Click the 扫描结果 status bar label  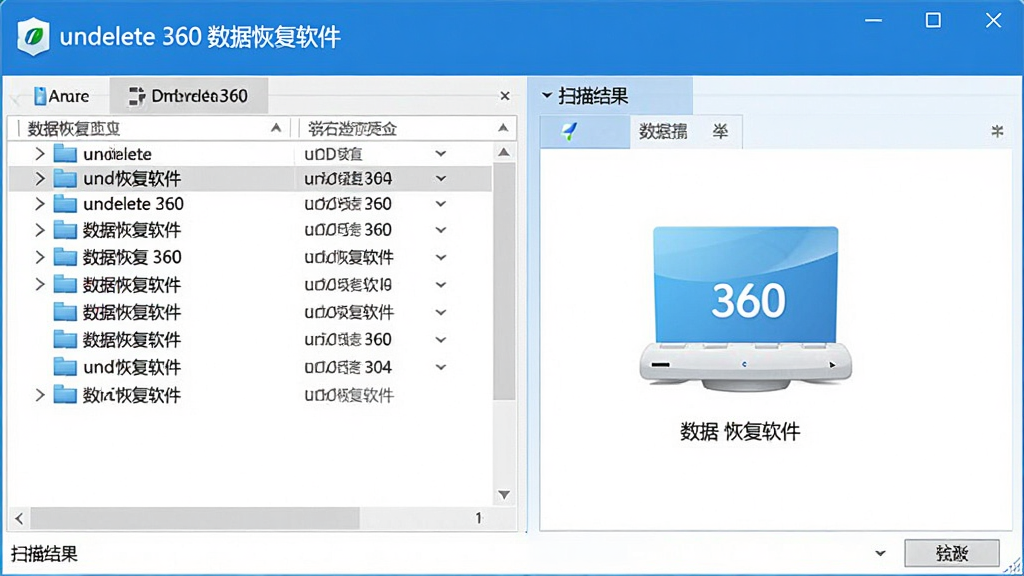click(x=44, y=554)
